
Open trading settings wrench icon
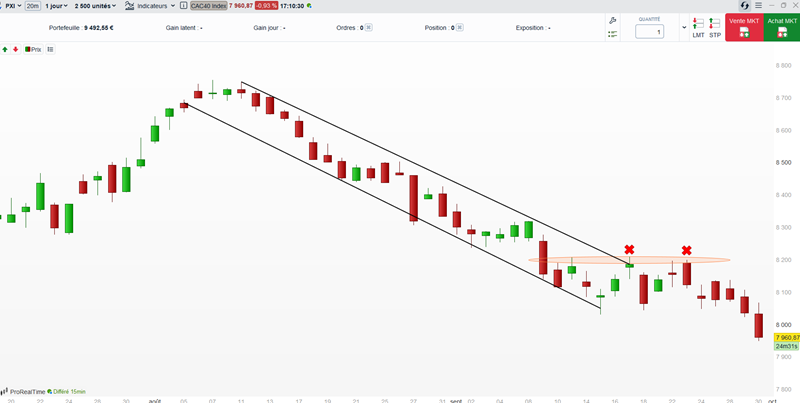coord(613,20)
